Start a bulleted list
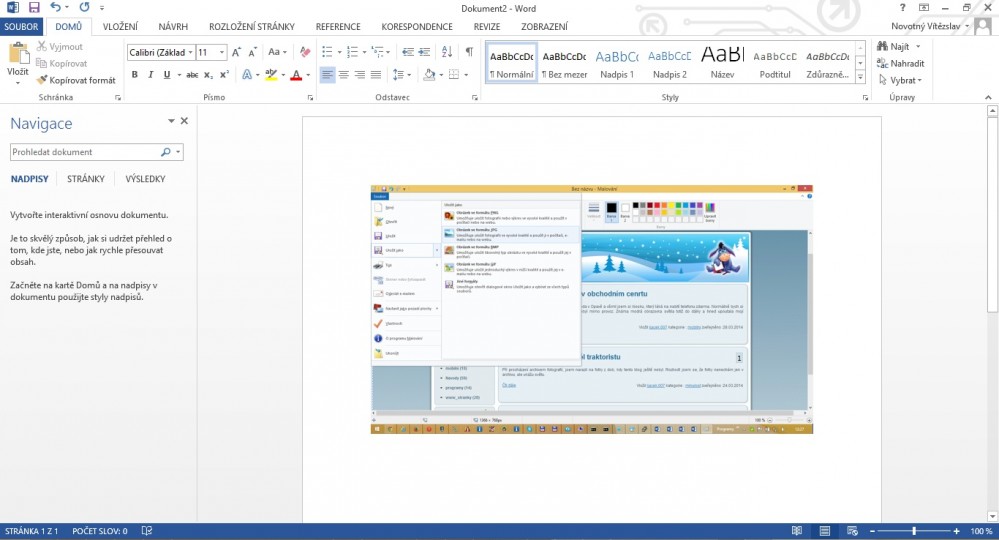 click(329, 52)
